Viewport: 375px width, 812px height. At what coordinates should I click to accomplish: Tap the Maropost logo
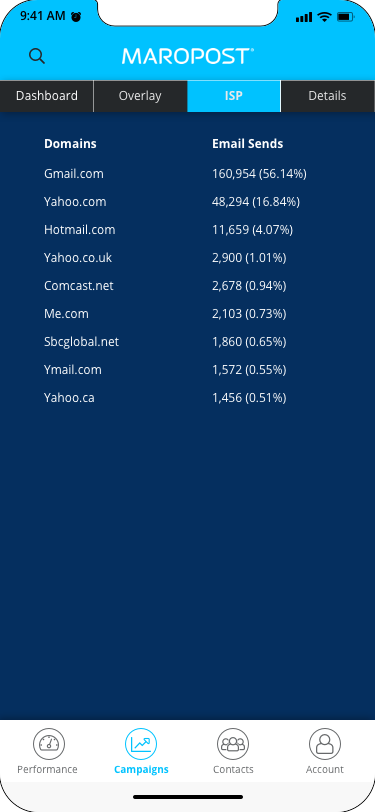pyautogui.click(x=188, y=56)
